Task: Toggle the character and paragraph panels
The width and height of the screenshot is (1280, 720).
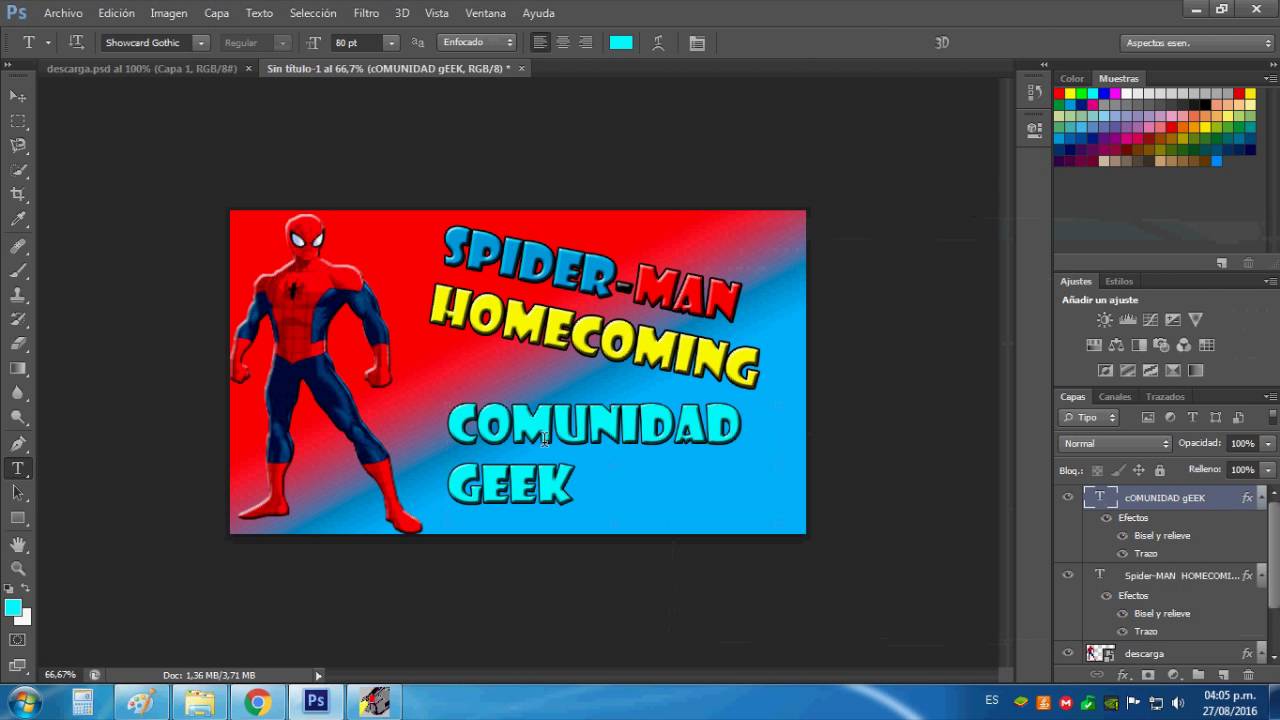Action: pyautogui.click(x=697, y=43)
